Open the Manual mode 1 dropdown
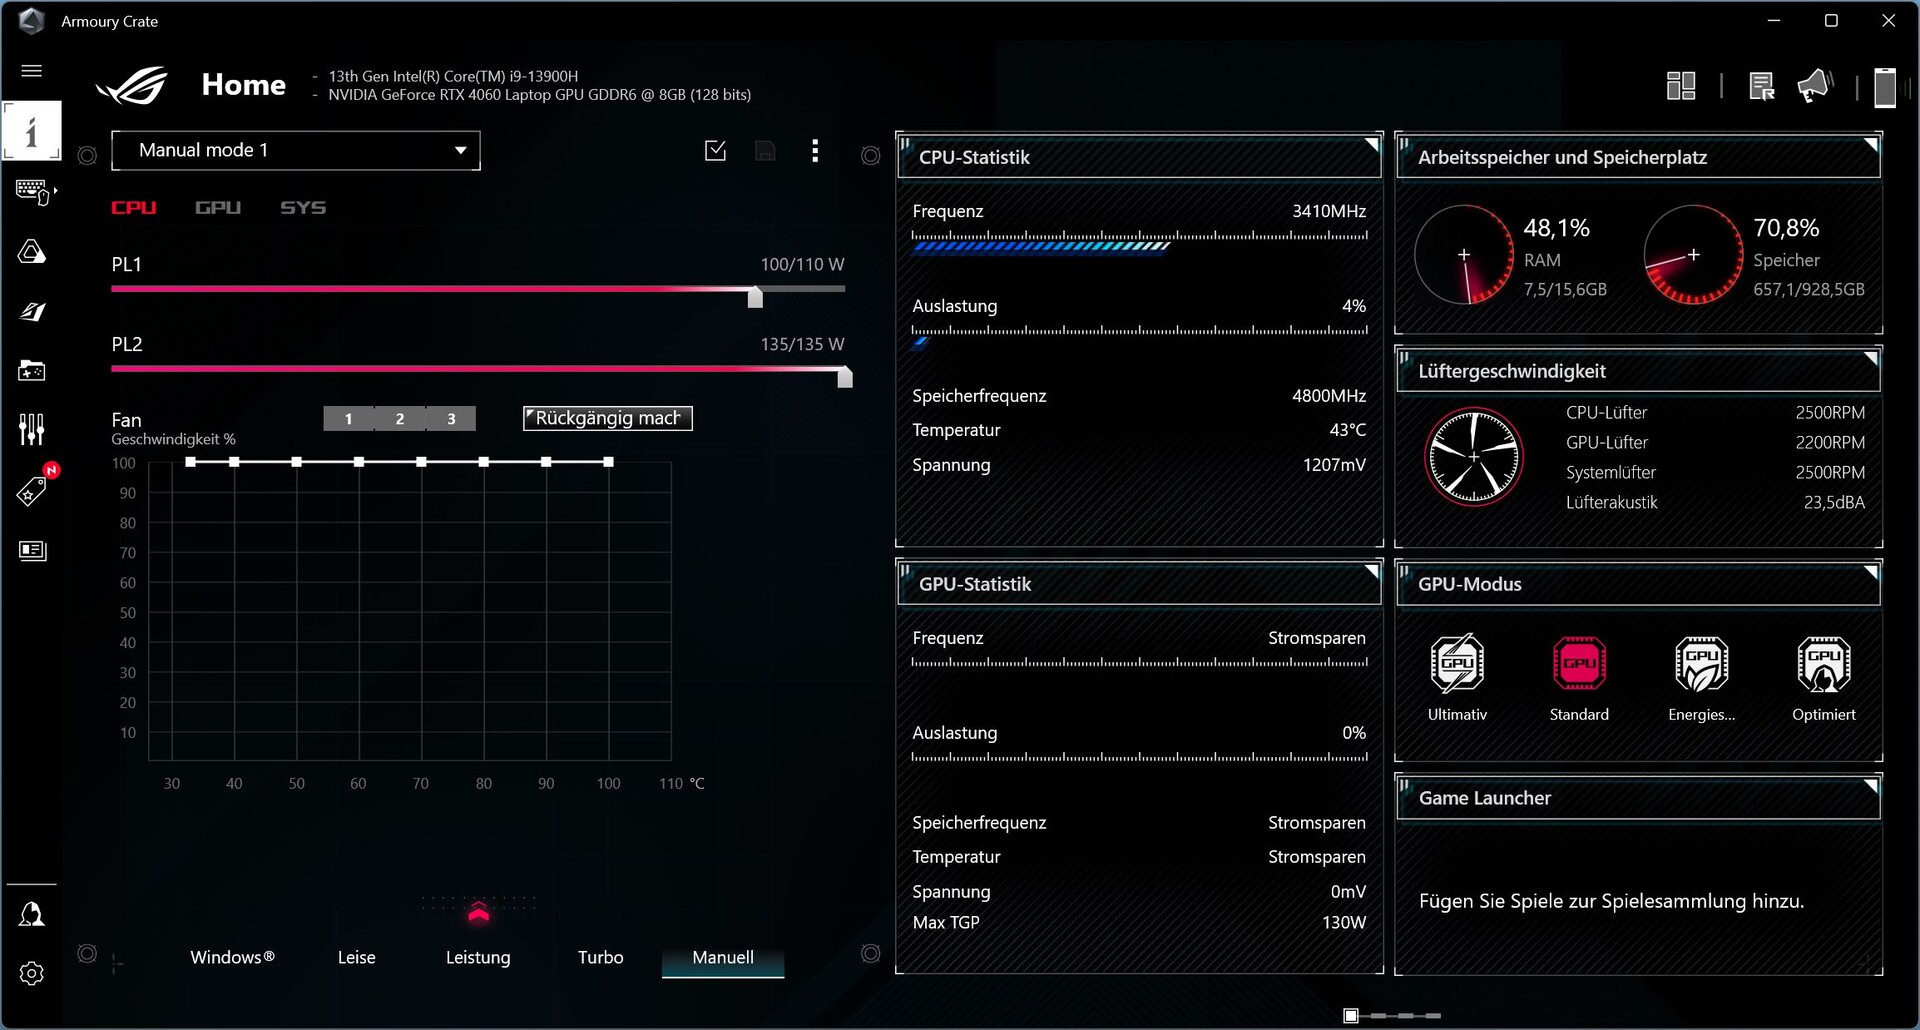This screenshot has width=1920, height=1030. [296, 150]
